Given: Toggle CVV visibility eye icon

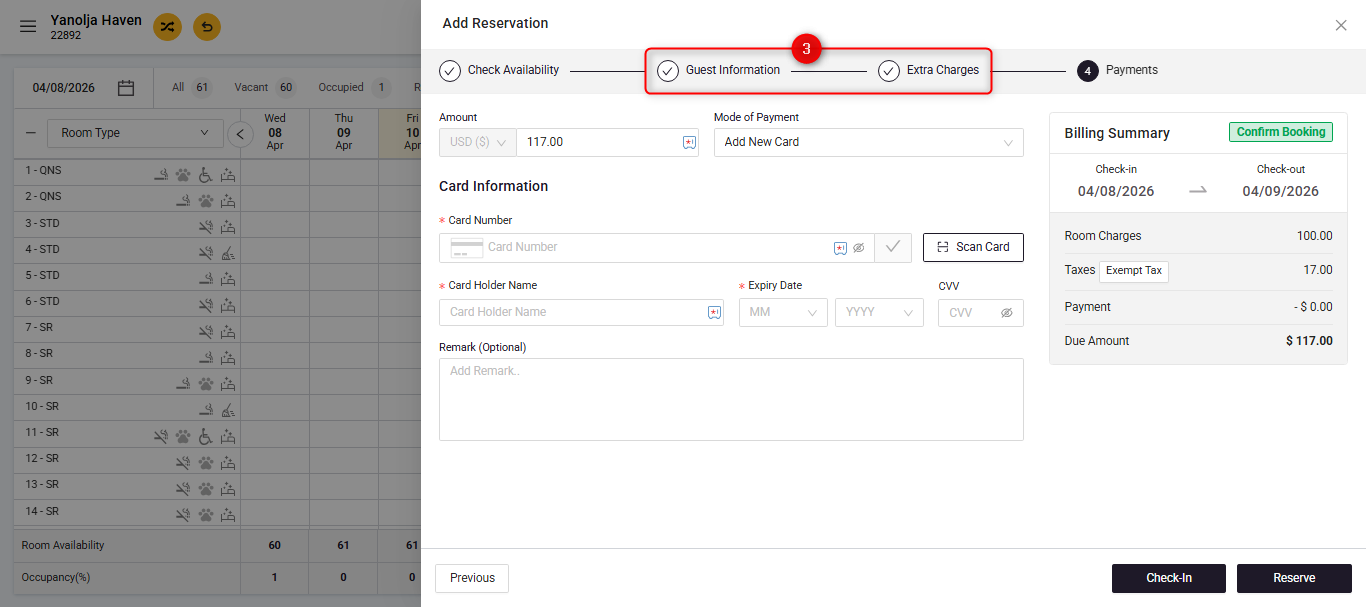Looking at the screenshot, I should pyautogui.click(x=1007, y=313).
